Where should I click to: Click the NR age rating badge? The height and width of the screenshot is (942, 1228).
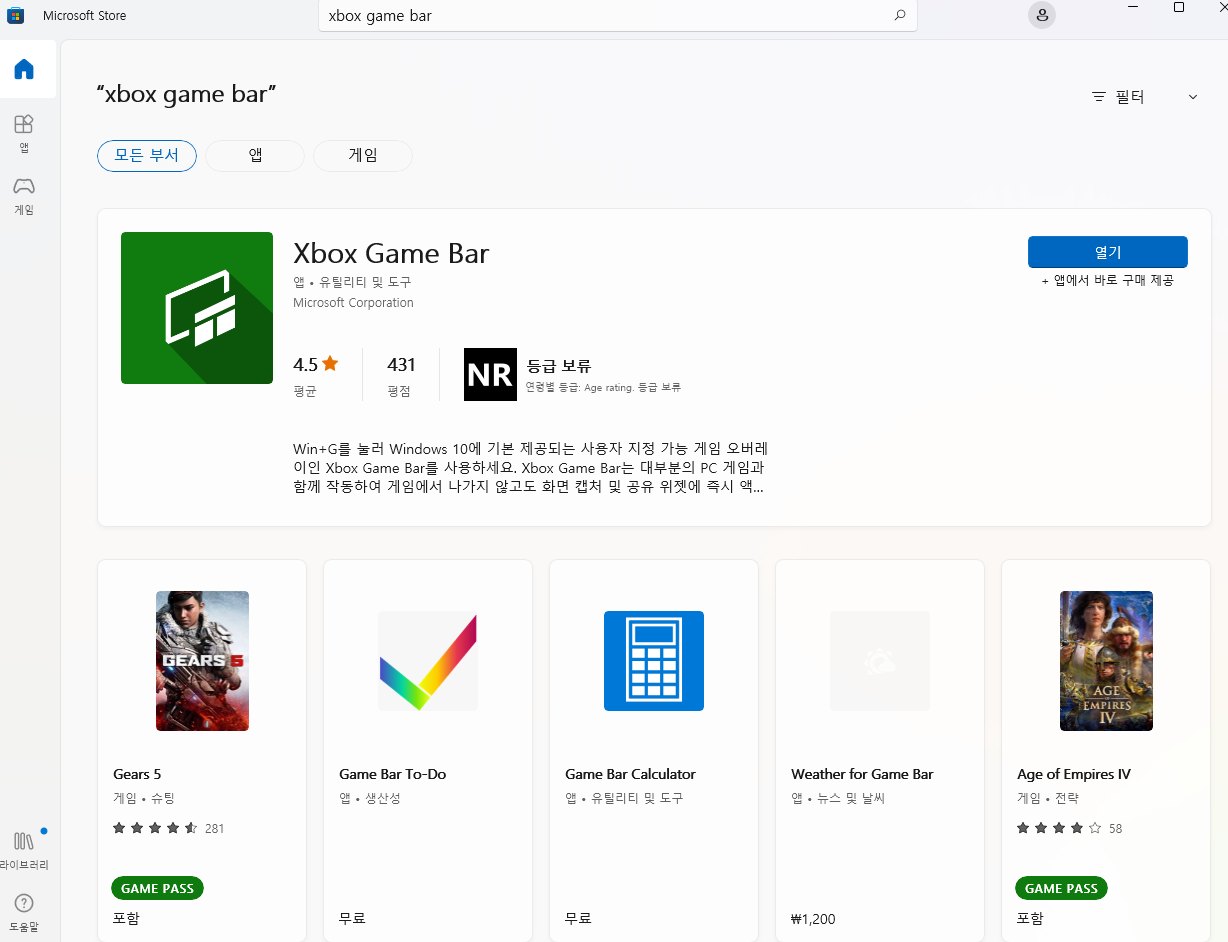(x=490, y=374)
